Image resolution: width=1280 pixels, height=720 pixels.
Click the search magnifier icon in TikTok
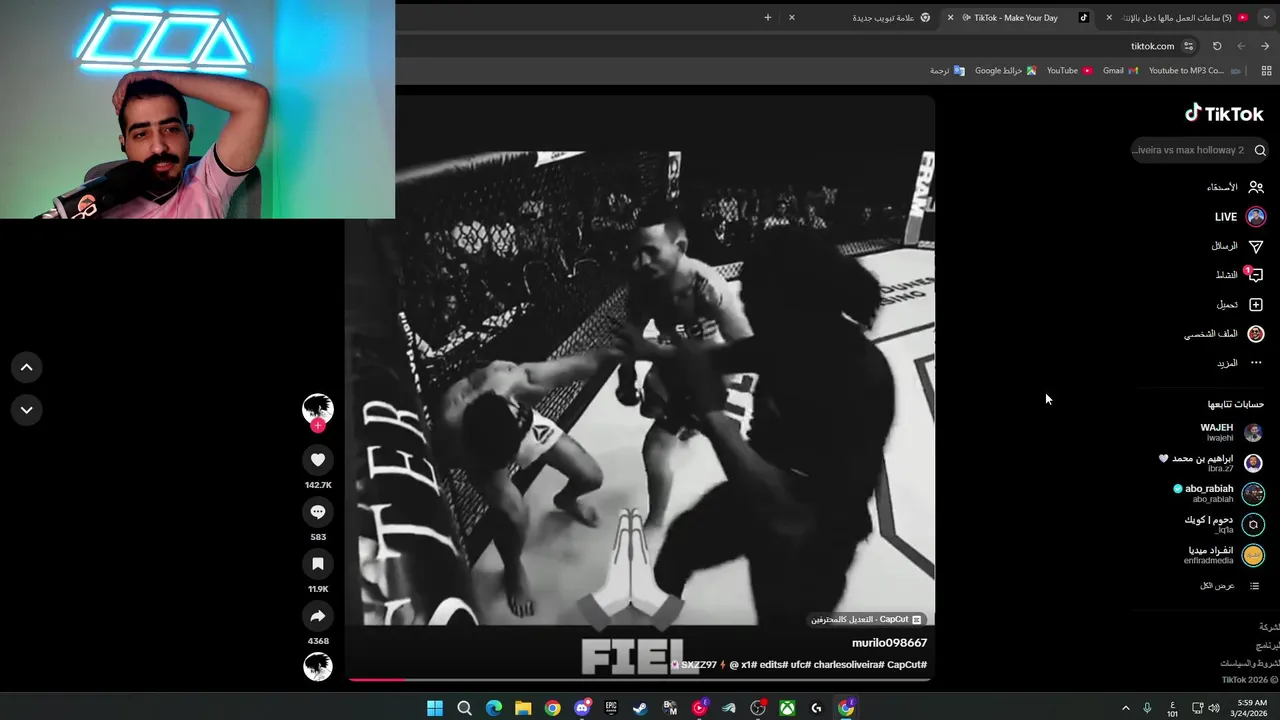1260,150
